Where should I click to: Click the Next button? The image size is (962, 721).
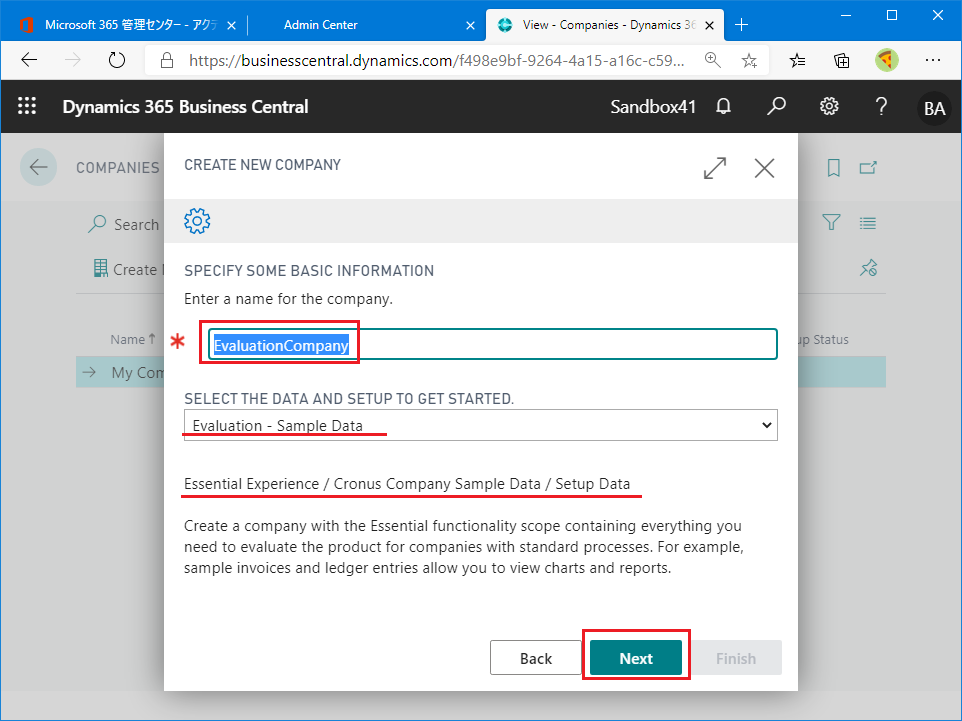(x=636, y=658)
